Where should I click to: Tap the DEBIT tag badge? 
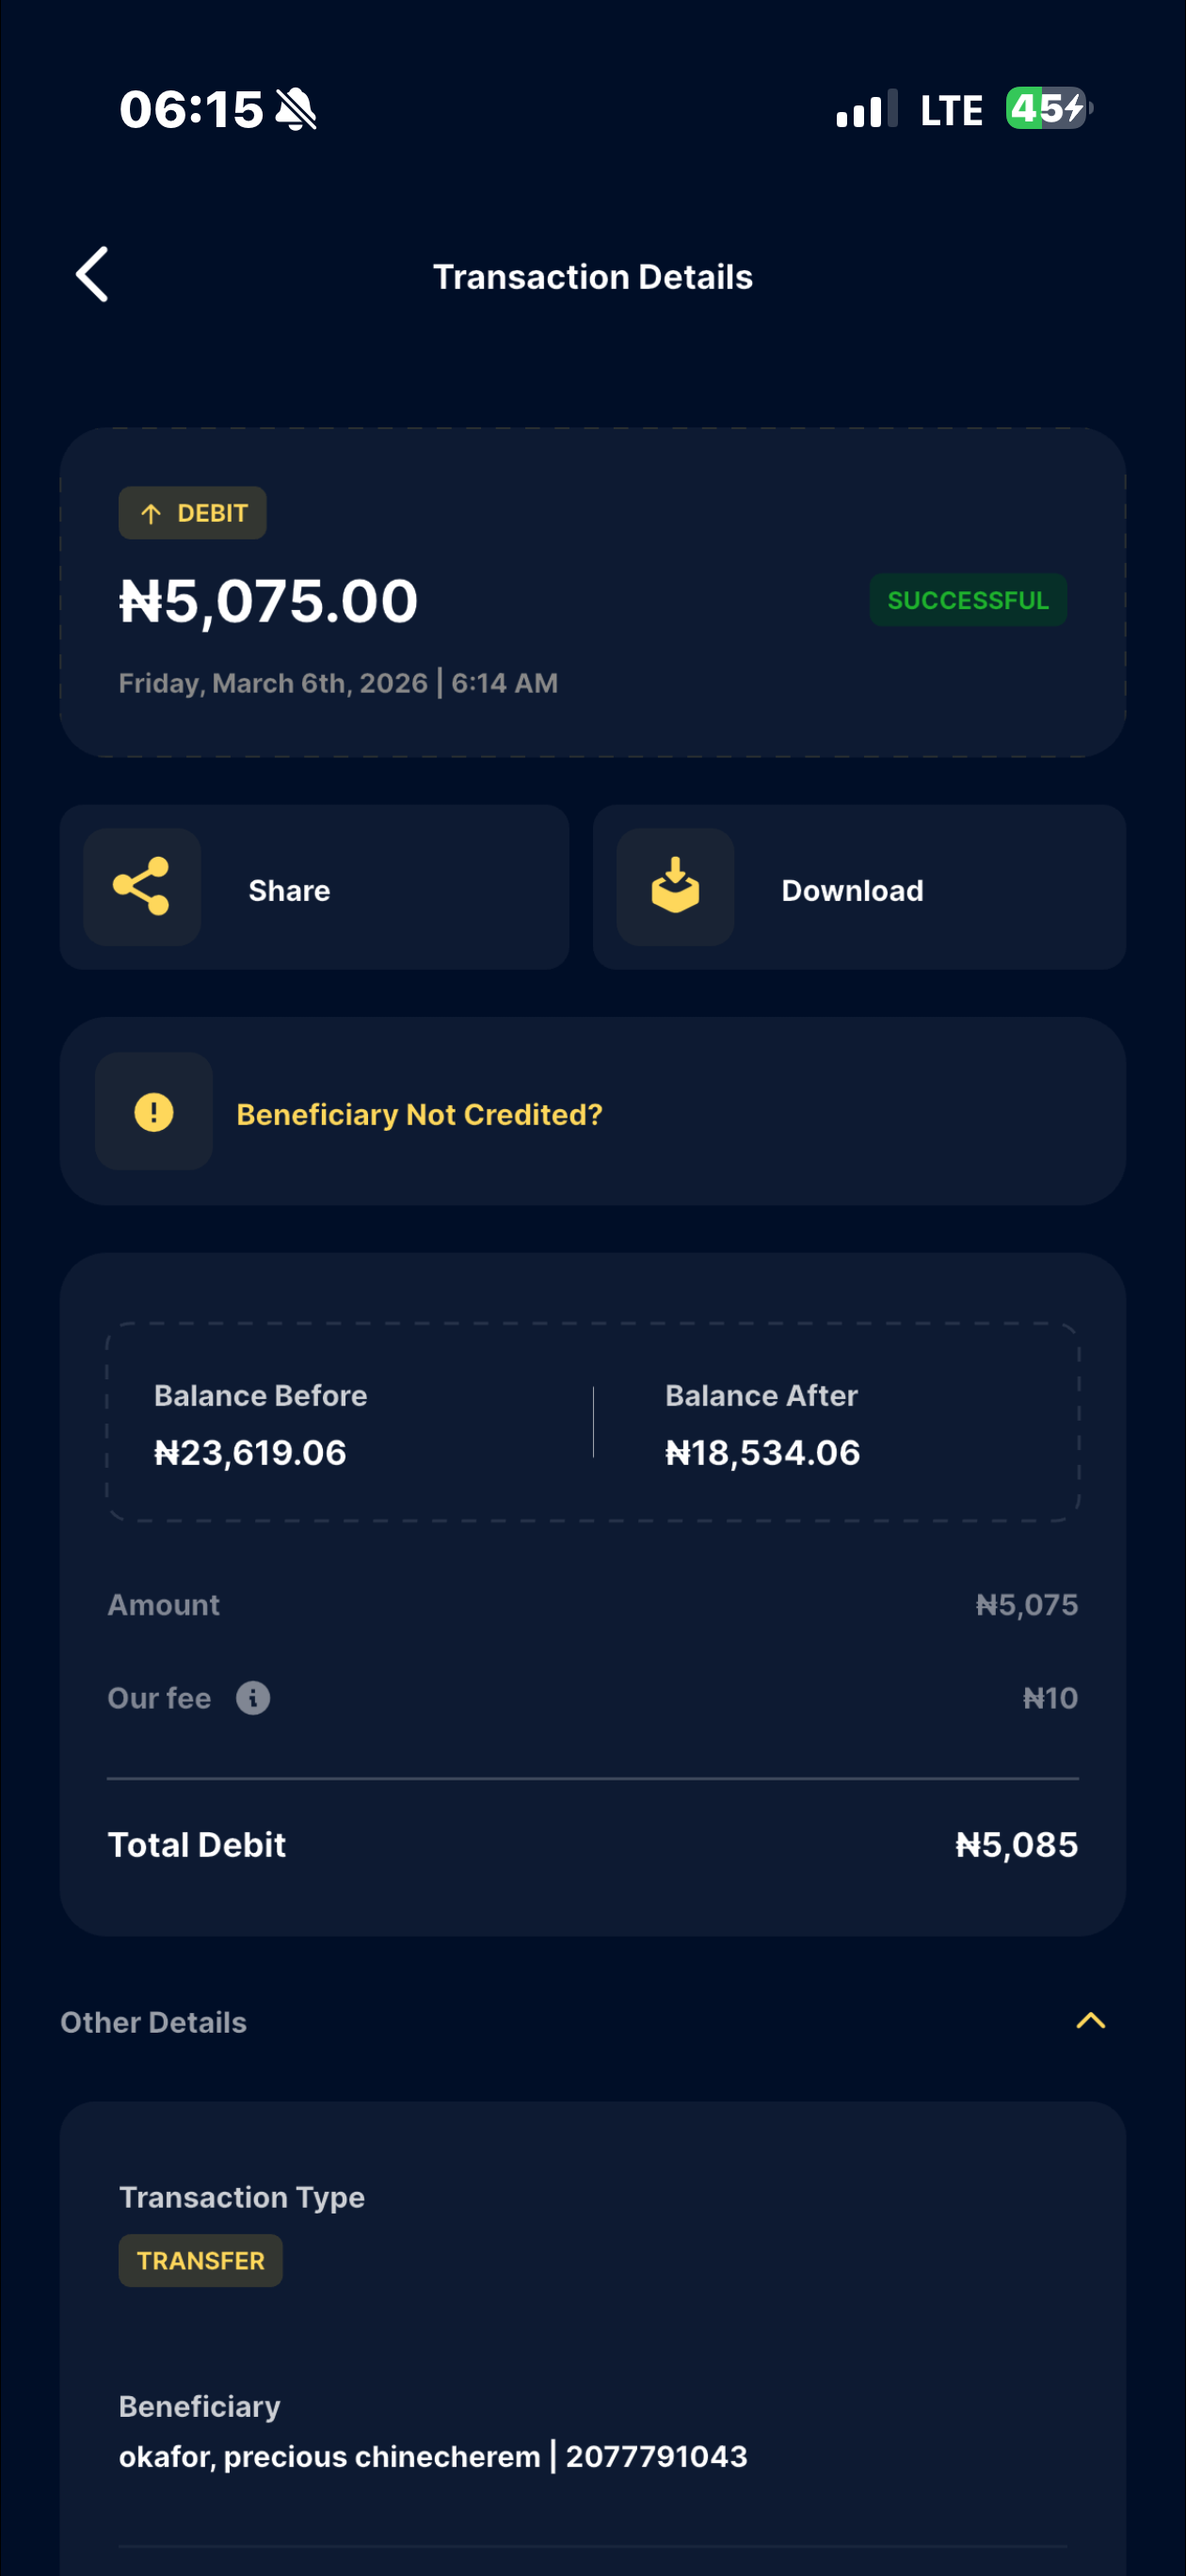(193, 513)
